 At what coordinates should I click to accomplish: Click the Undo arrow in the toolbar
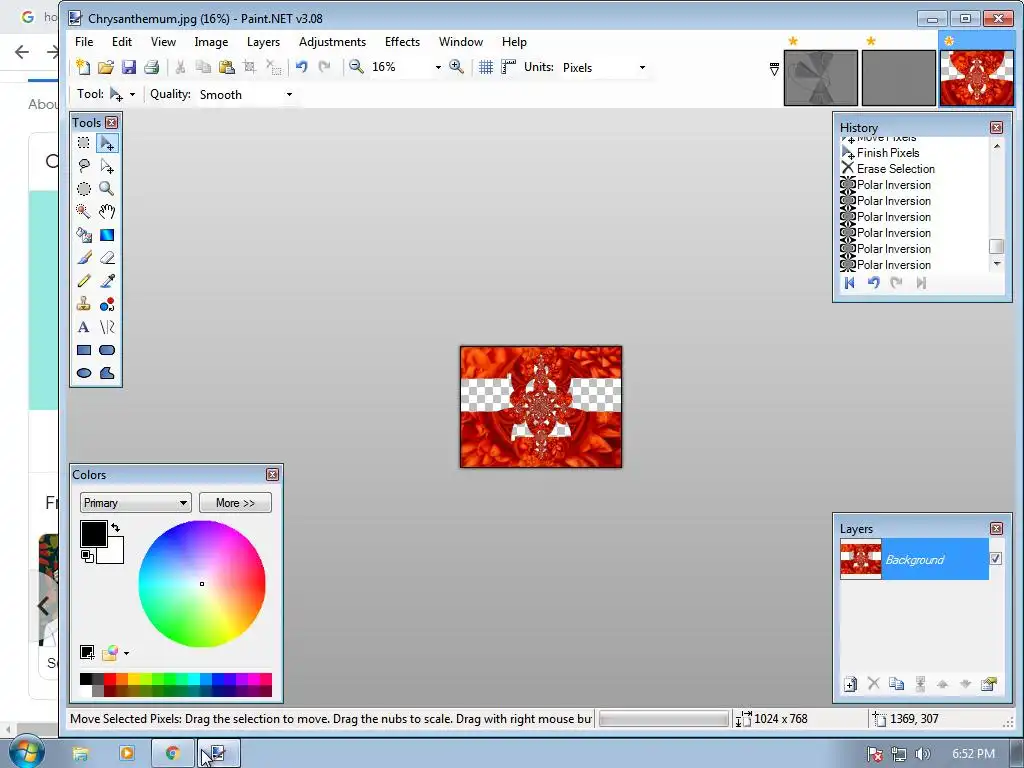[x=302, y=67]
